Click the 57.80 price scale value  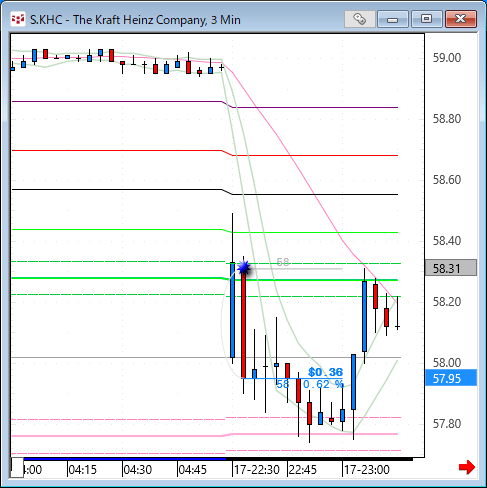[447, 424]
